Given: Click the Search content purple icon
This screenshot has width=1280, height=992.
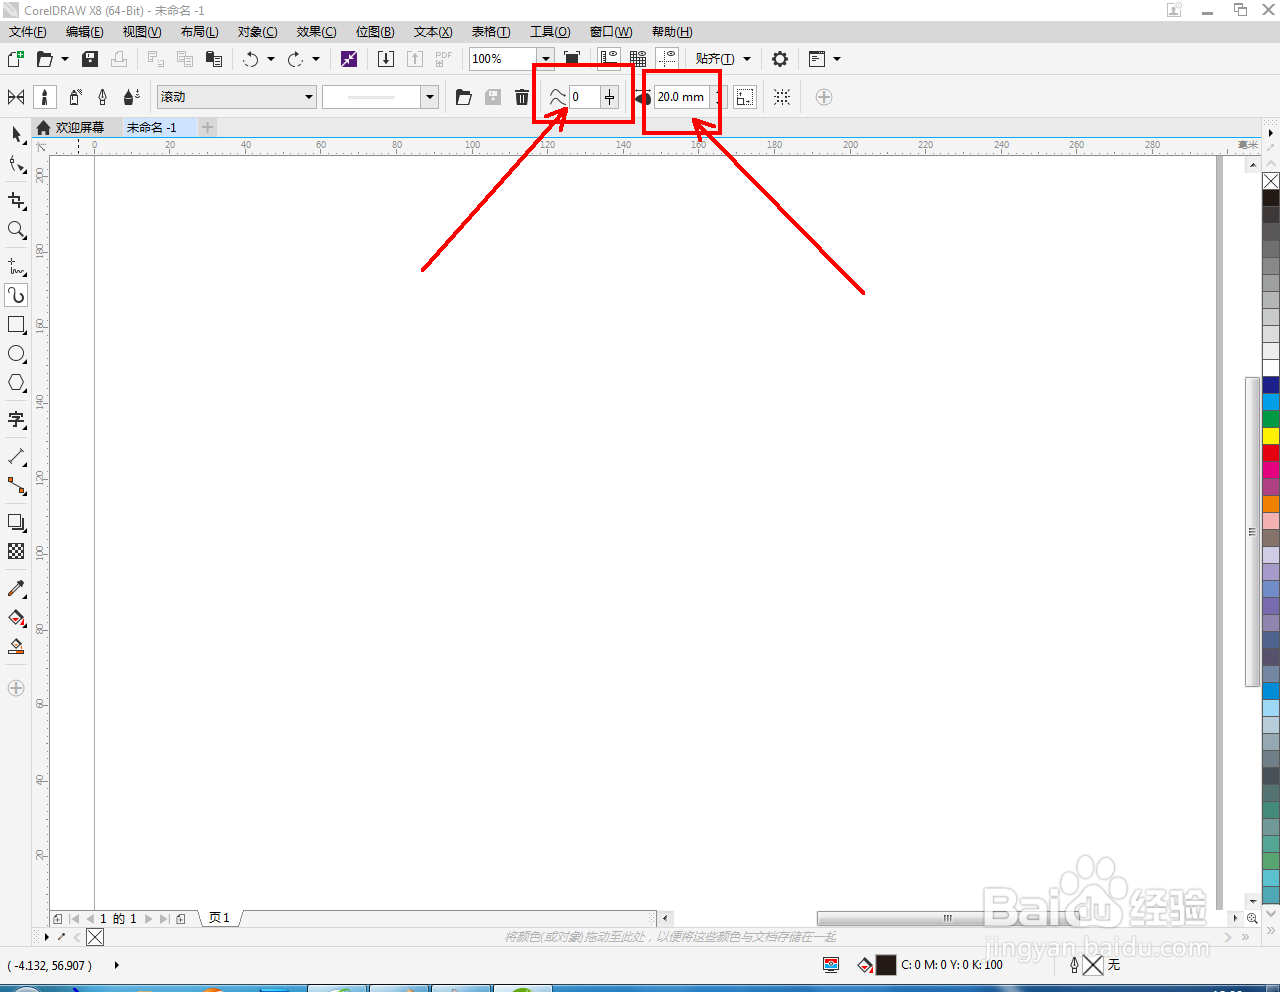Looking at the screenshot, I should point(349,59).
